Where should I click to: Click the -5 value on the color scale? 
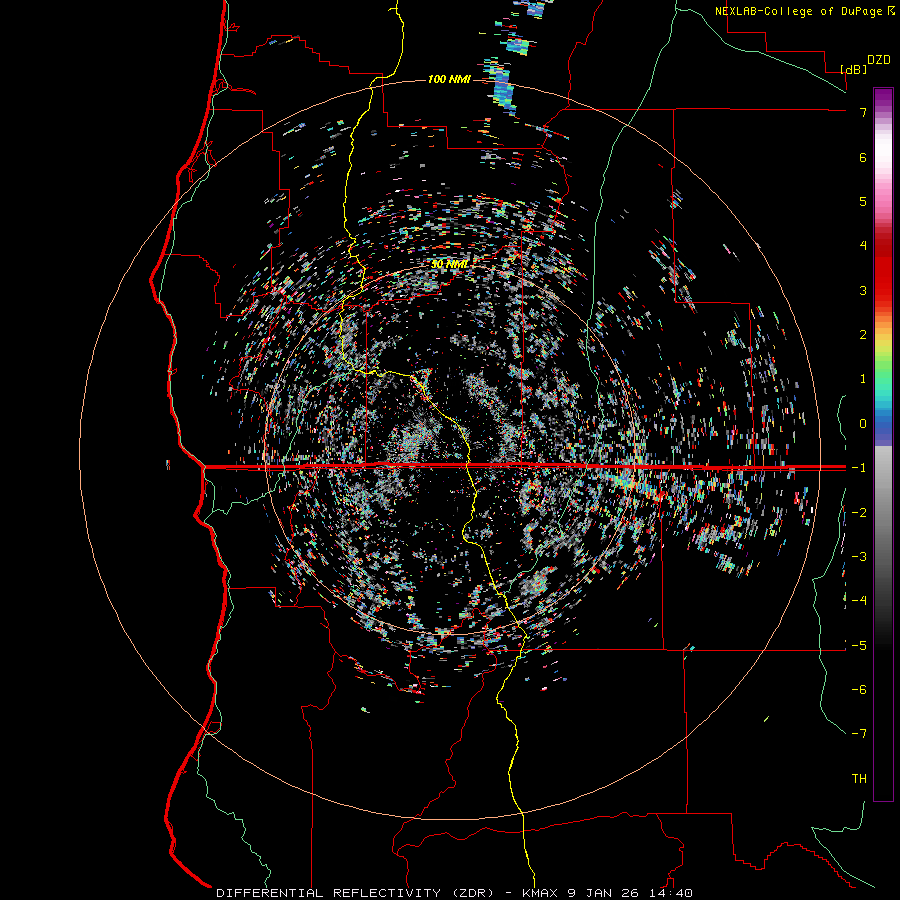859,646
